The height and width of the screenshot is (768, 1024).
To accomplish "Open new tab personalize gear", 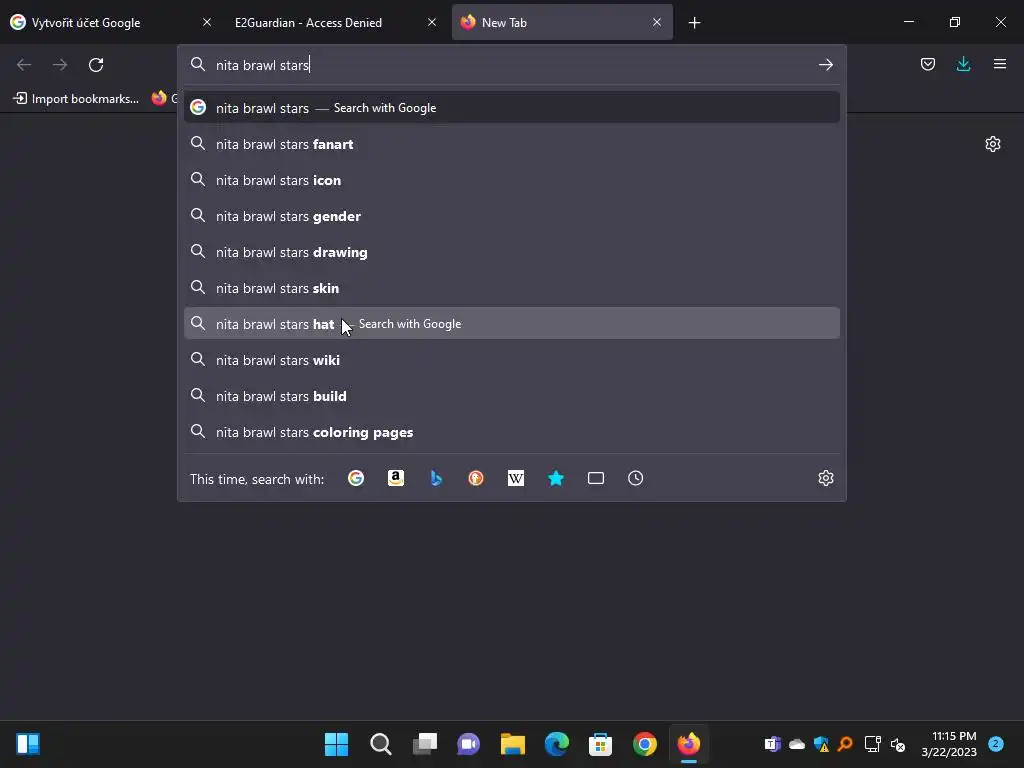I will (993, 144).
